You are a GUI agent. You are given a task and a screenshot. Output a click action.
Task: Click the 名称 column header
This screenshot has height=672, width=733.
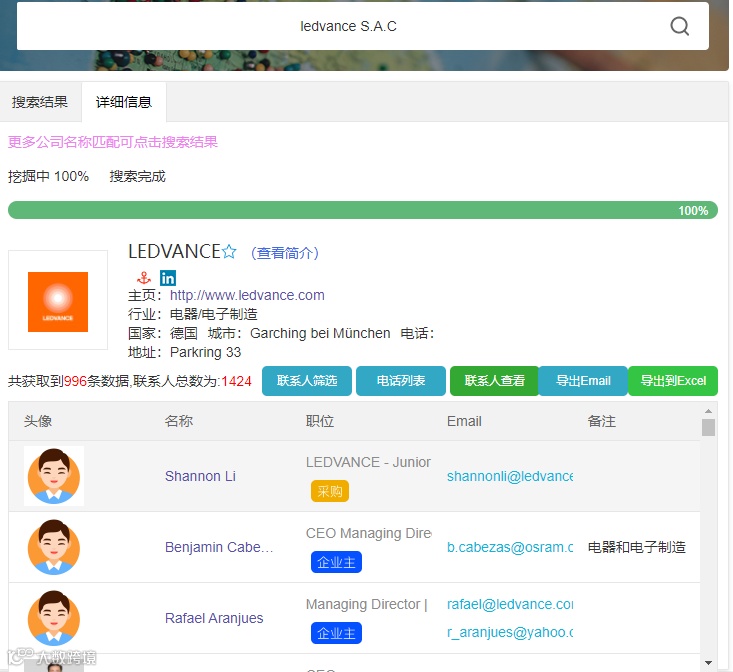pyautogui.click(x=179, y=421)
